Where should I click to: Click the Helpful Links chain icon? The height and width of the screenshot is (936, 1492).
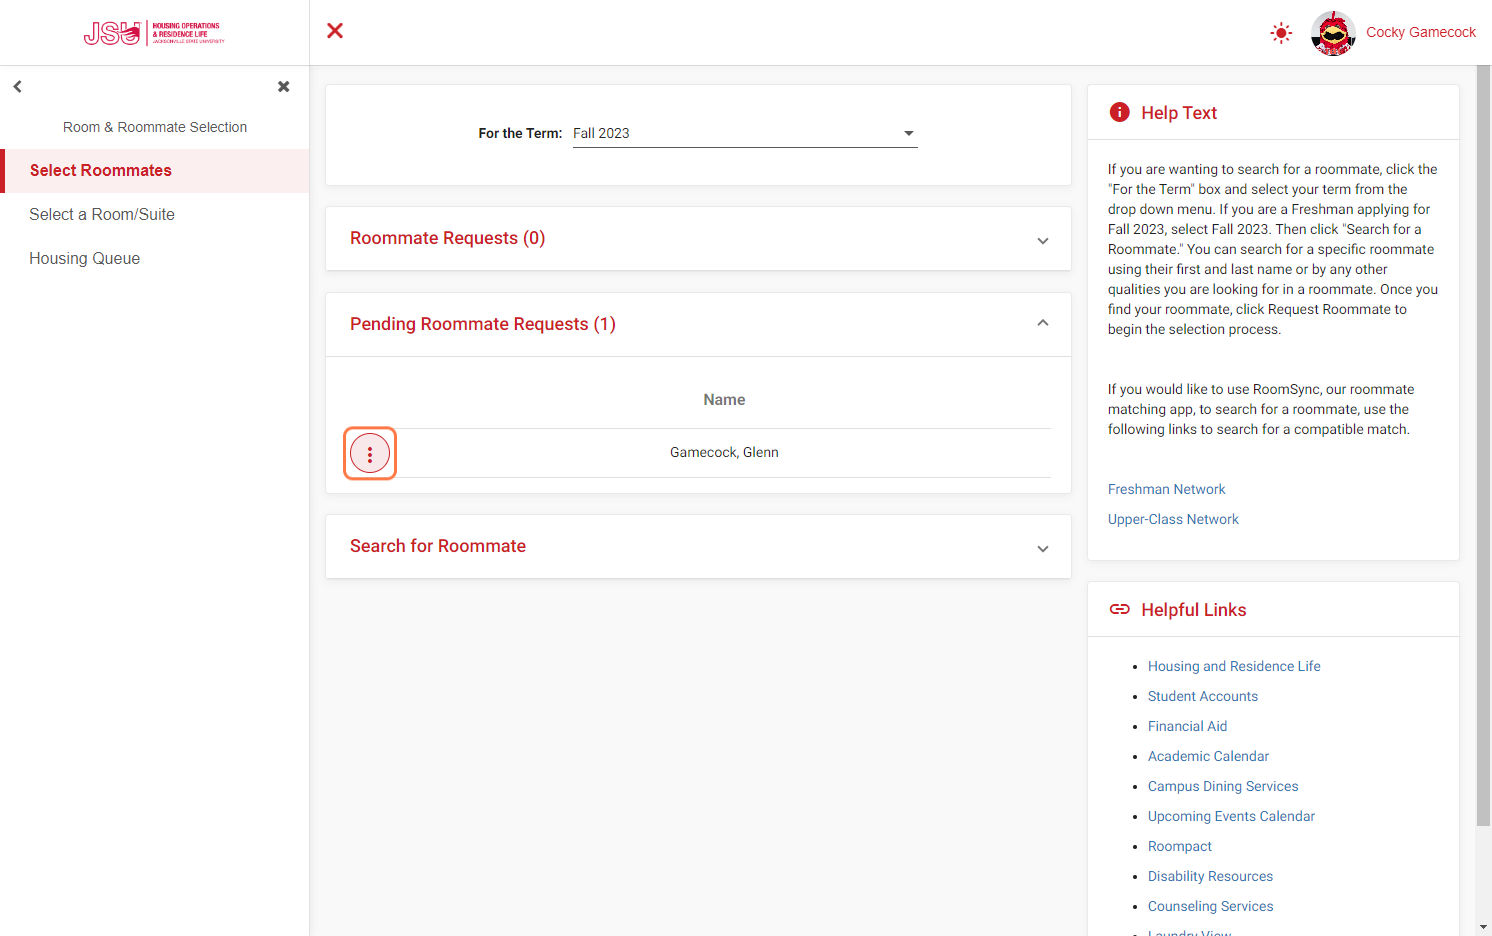(x=1120, y=610)
